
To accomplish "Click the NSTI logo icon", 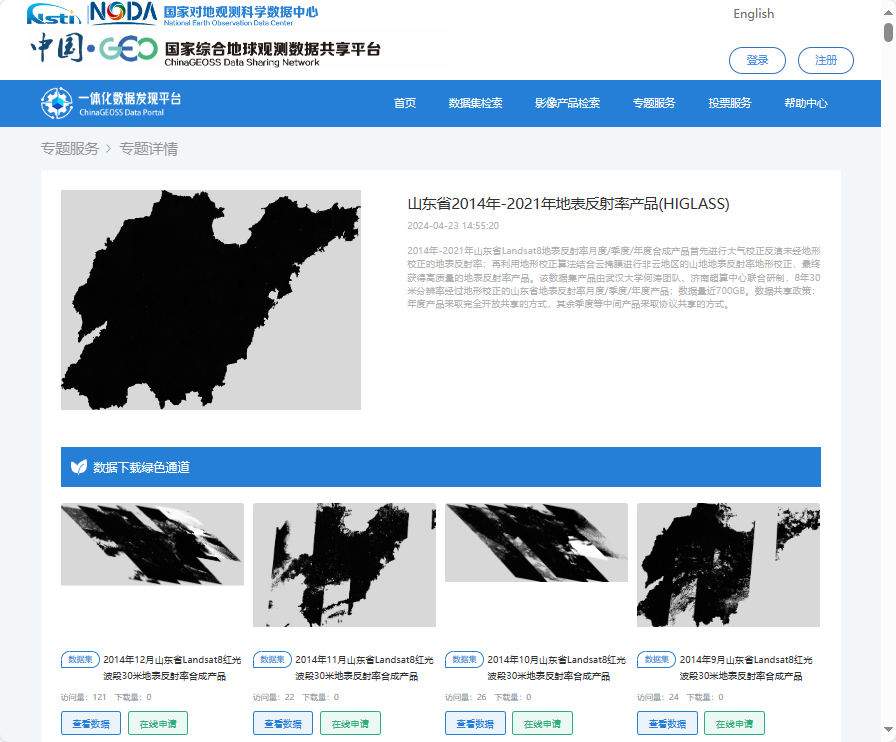I will click(x=54, y=15).
